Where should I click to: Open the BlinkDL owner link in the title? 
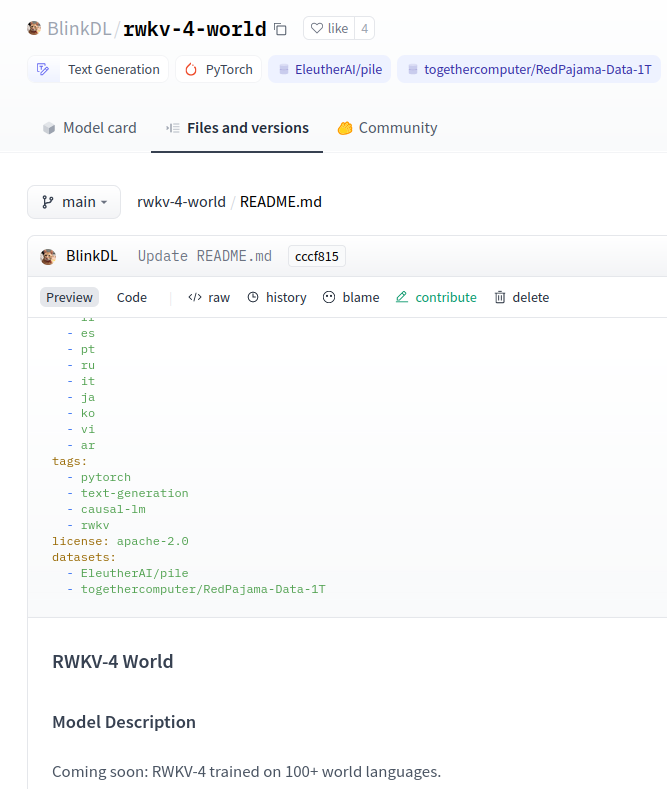point(79,29)
